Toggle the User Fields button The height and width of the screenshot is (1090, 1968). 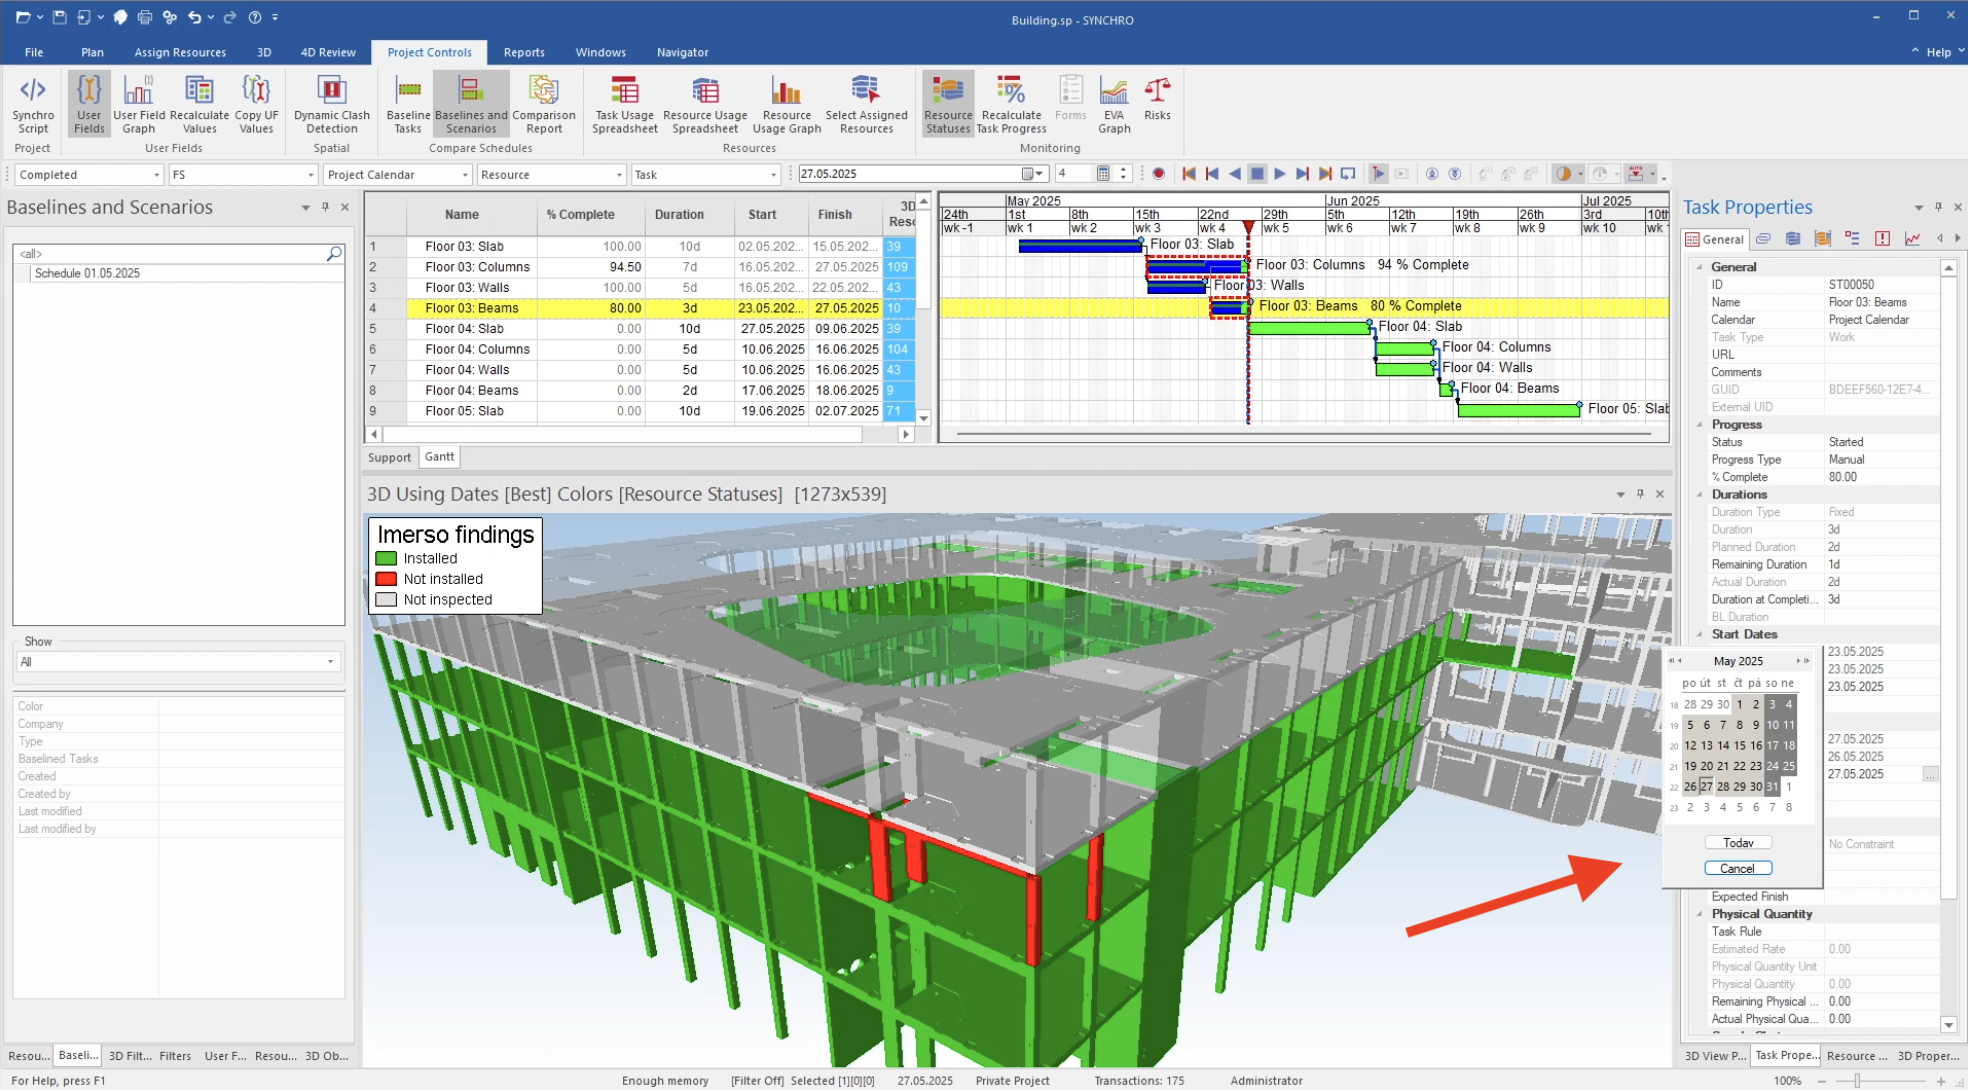pyautogui.click(x=89, y=103)
